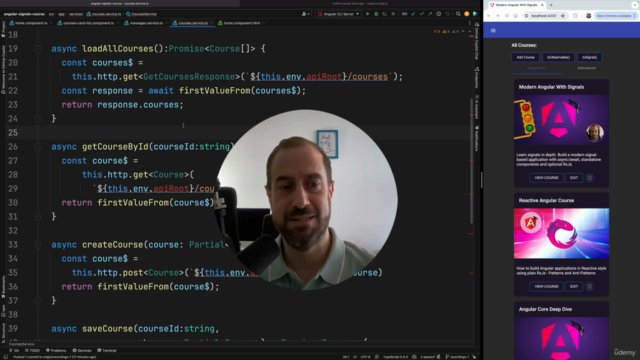Place cursor on empty line 25

(x=245, y=133)
